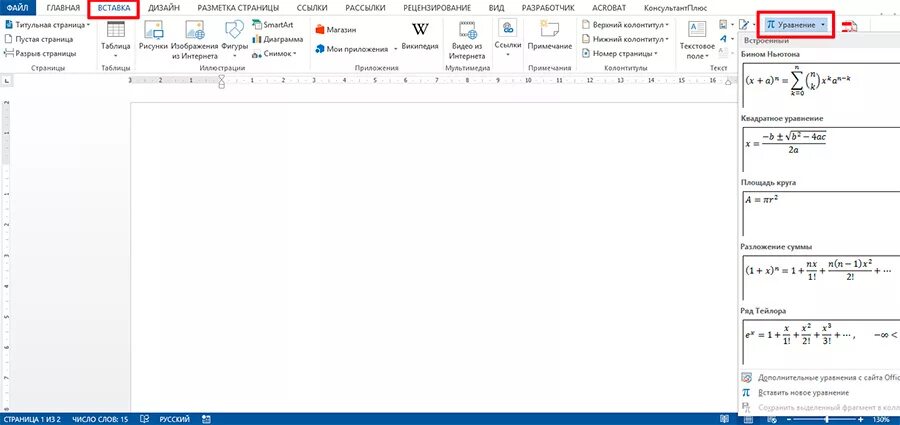Open the Ссылки links dropdown

507,39
